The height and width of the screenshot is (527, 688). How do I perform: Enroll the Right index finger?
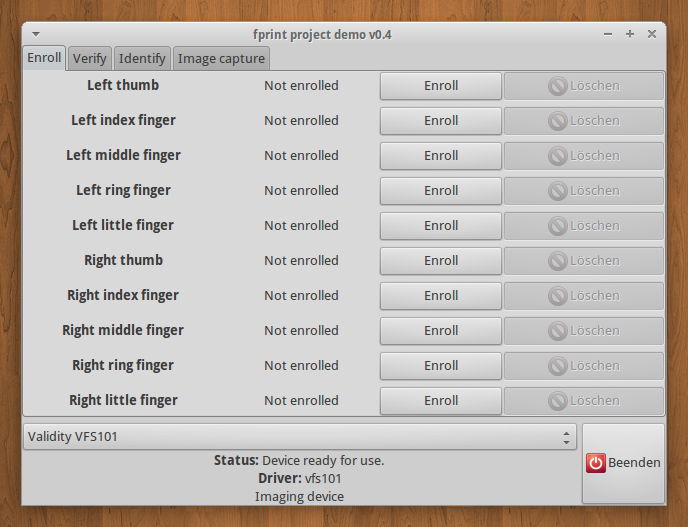tap(440, 296)
